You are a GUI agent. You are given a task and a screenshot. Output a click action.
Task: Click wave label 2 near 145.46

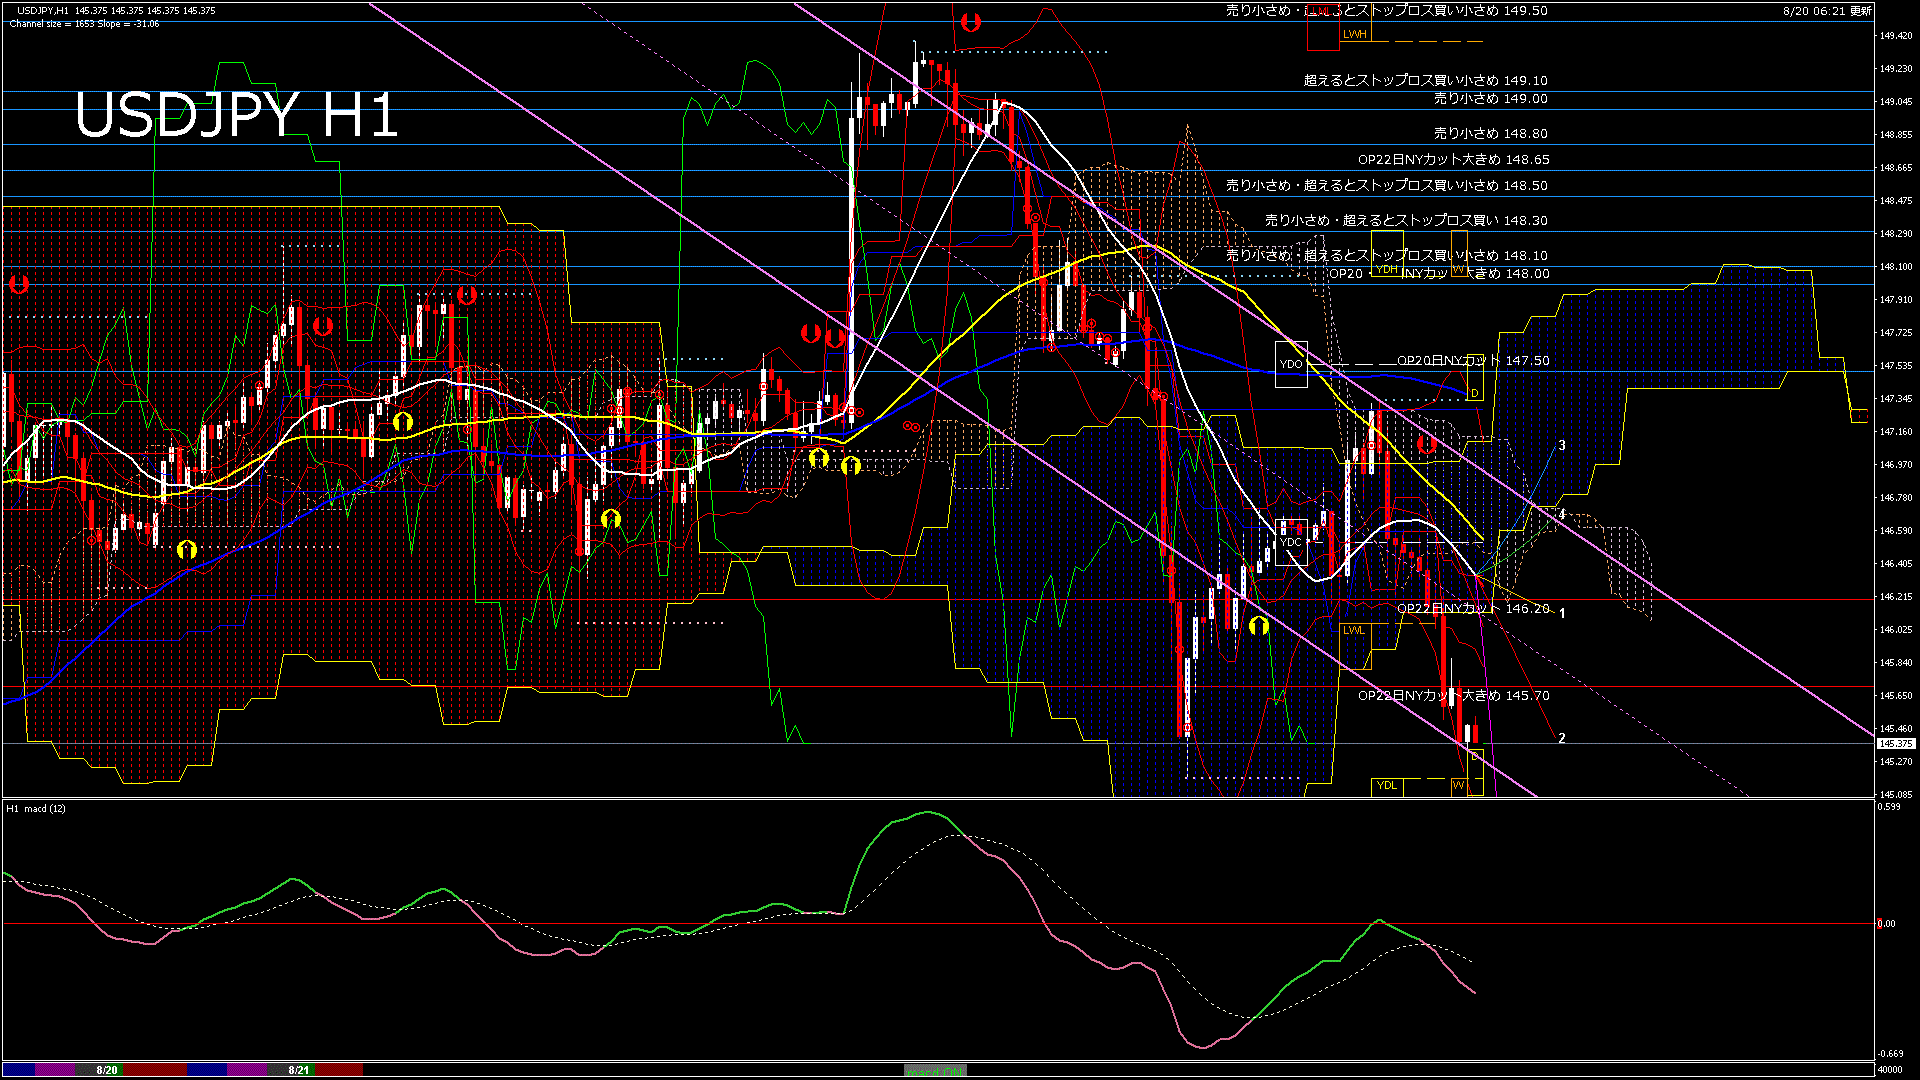(x=1562, y=738)
